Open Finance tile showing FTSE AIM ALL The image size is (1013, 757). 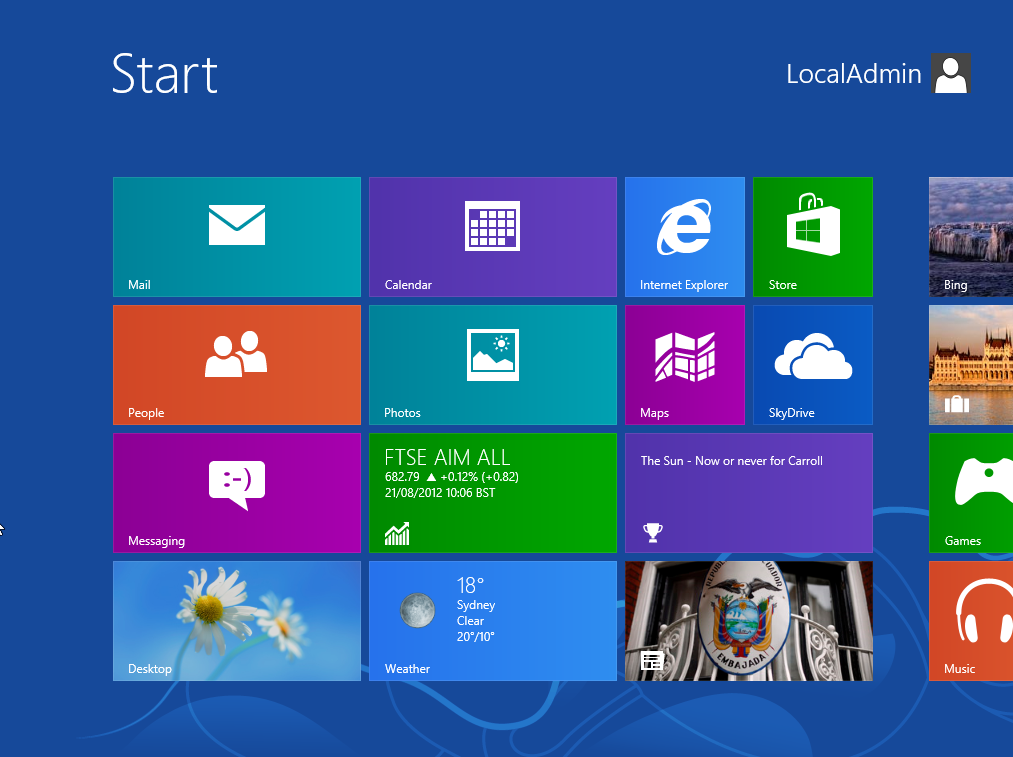click(492, 493)
